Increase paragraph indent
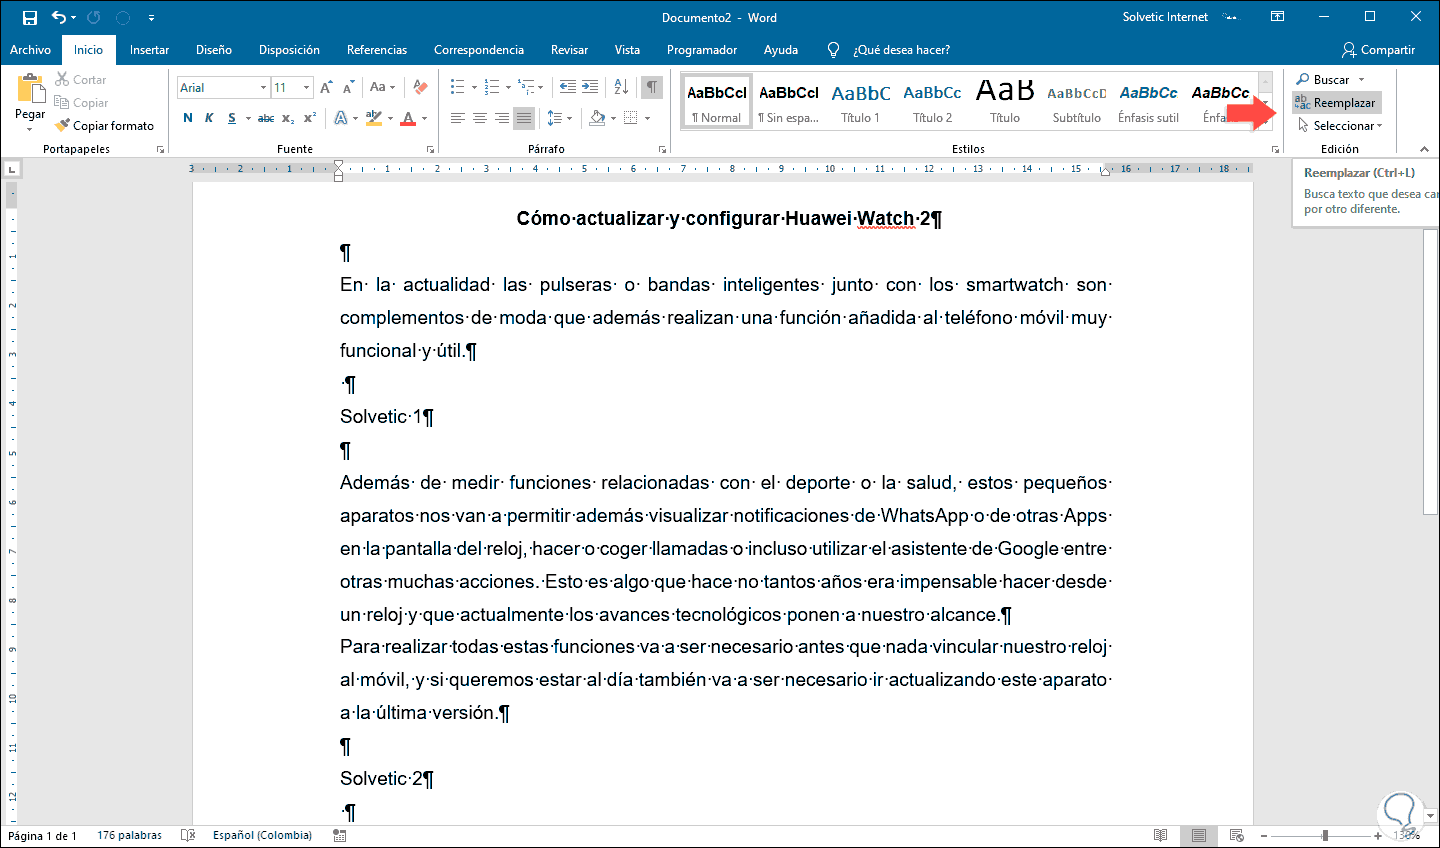Viewport: 1440px width, 848px height. pyautogui.click(x=590, y=87)
